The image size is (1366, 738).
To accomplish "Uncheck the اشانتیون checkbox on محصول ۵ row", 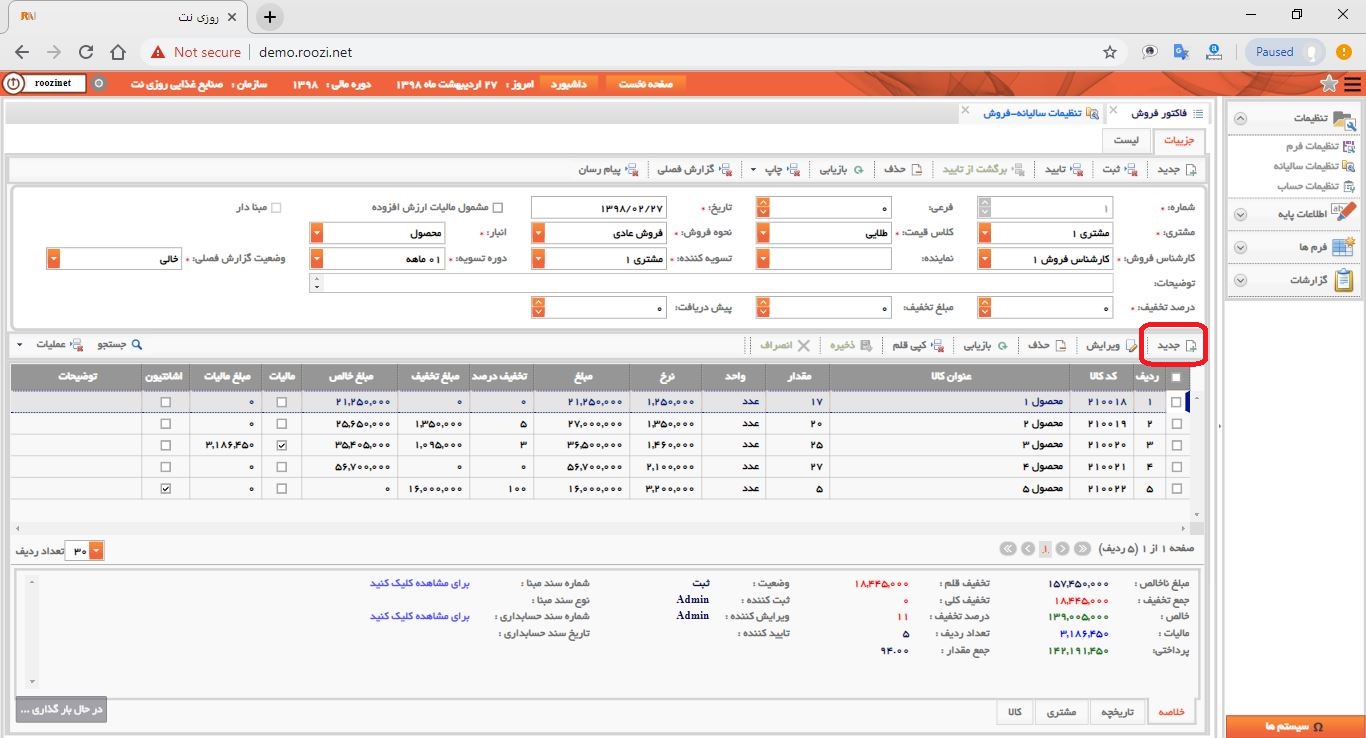I will [x=165, y=489].
